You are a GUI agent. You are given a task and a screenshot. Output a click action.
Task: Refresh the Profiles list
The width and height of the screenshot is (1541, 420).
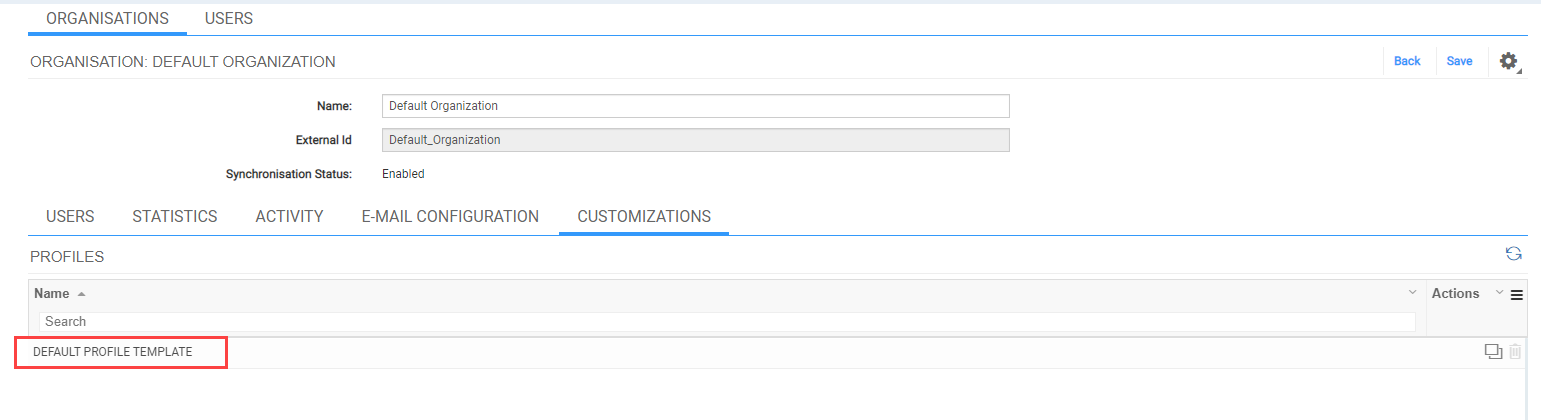[1514, 254]
